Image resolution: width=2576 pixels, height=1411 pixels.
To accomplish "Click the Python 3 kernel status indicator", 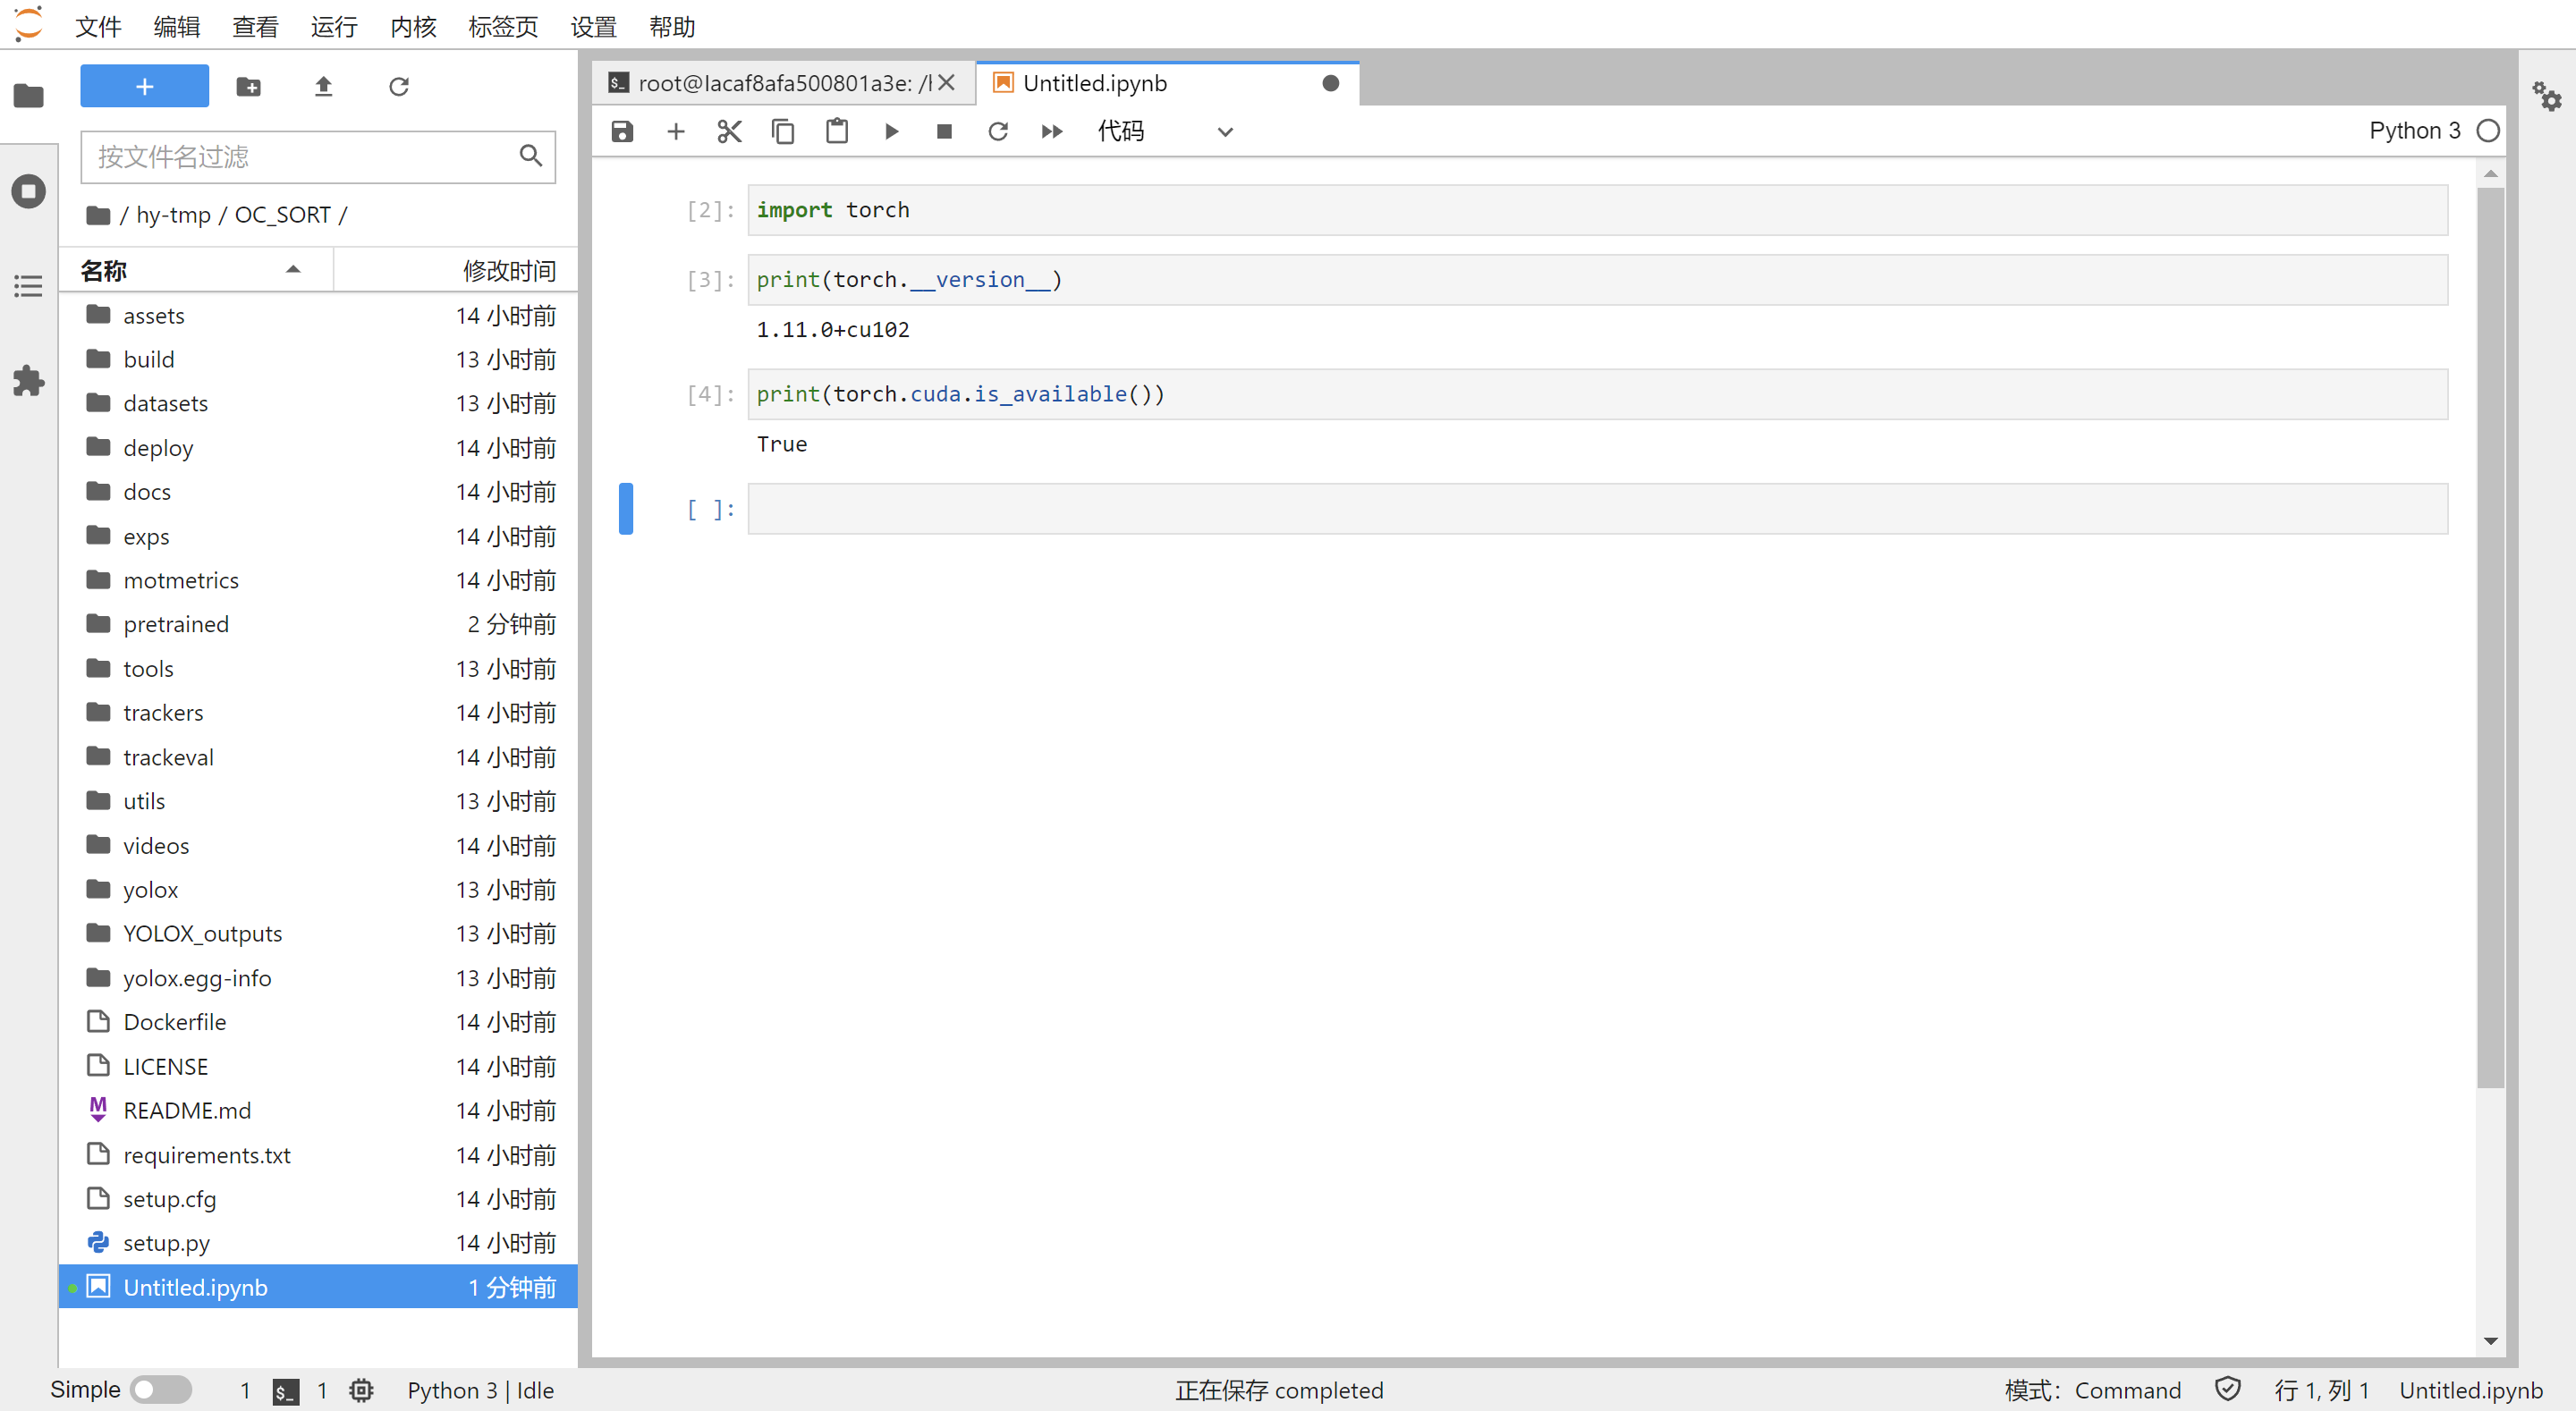I will 2489,130.
